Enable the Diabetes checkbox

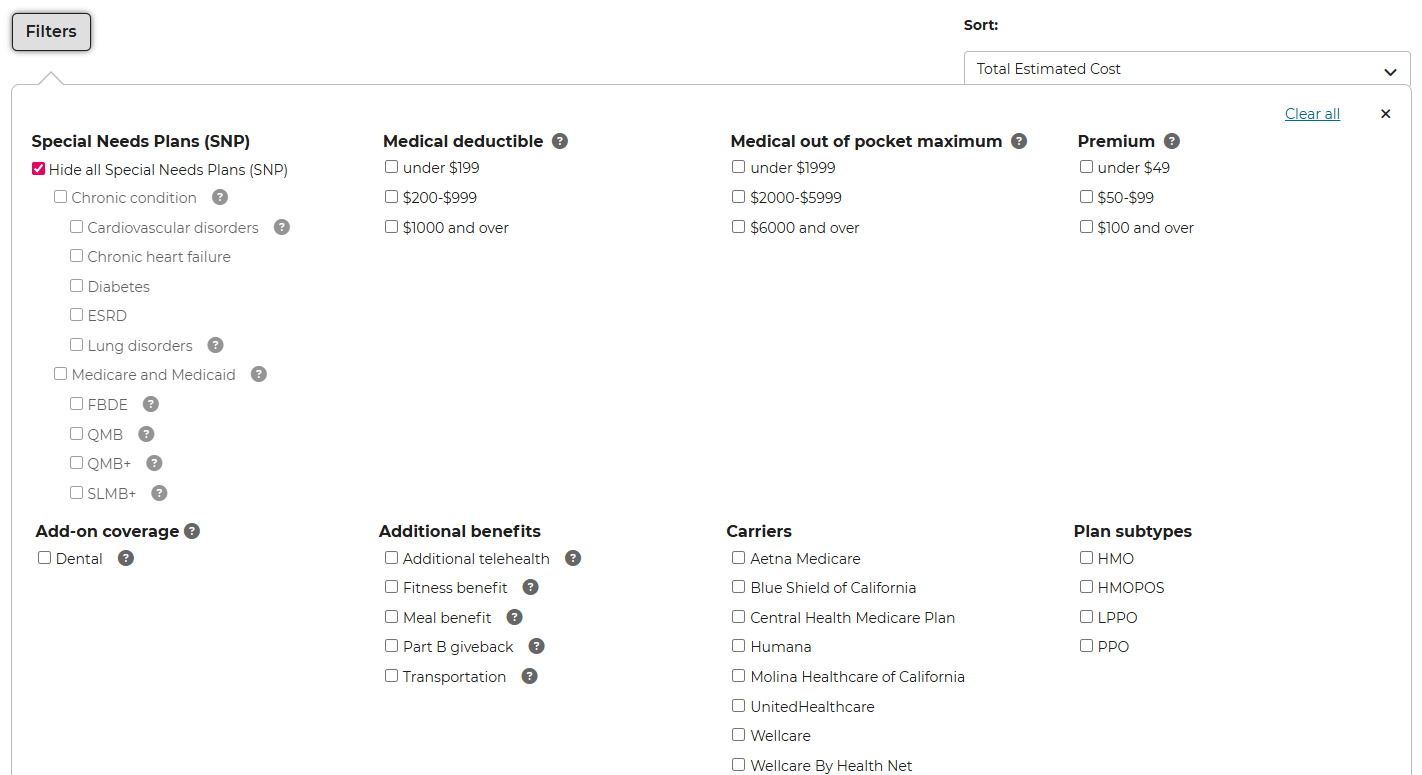[x=77, y=286]
